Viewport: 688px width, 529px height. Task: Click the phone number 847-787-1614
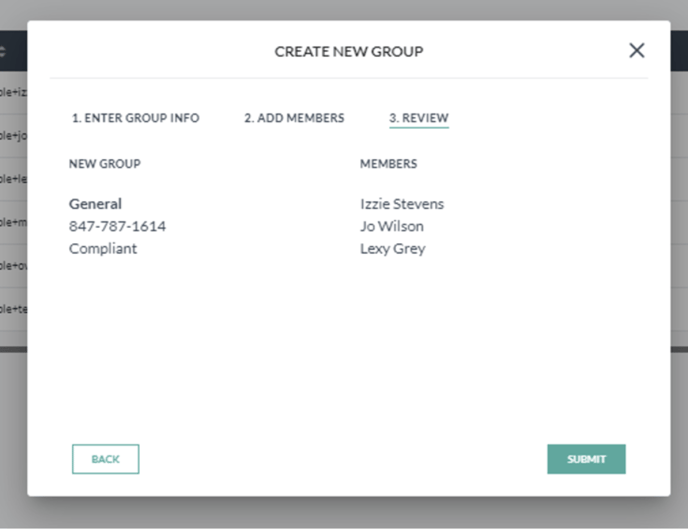117,226
